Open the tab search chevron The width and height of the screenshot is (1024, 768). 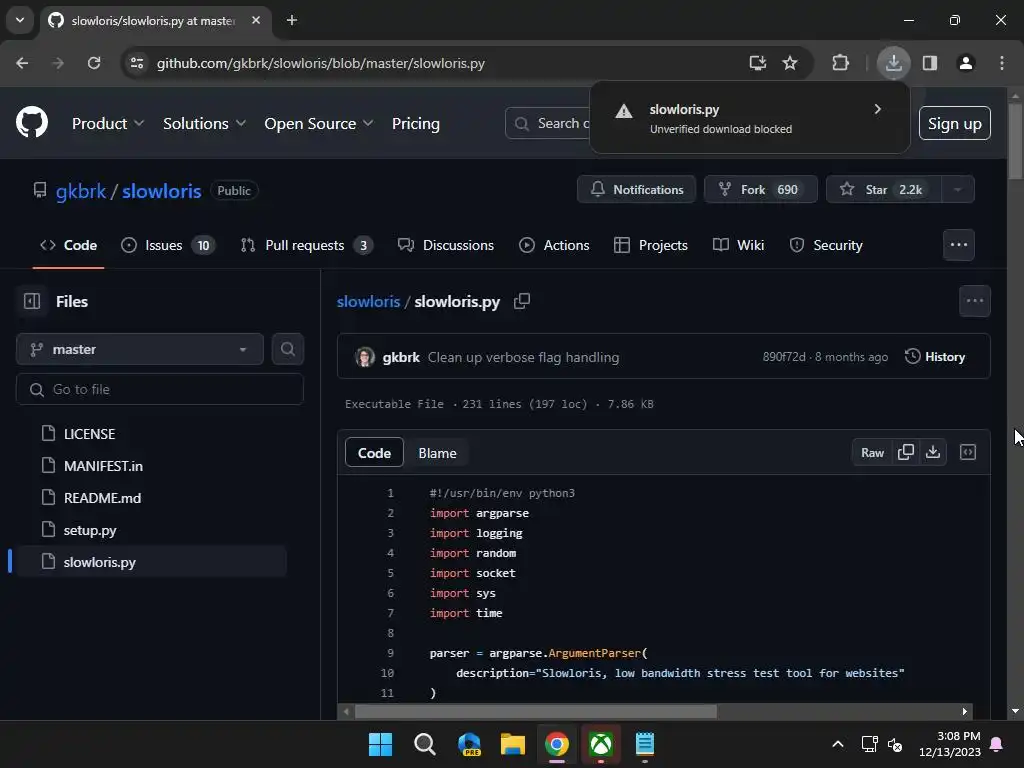click(x=20, y=20)
